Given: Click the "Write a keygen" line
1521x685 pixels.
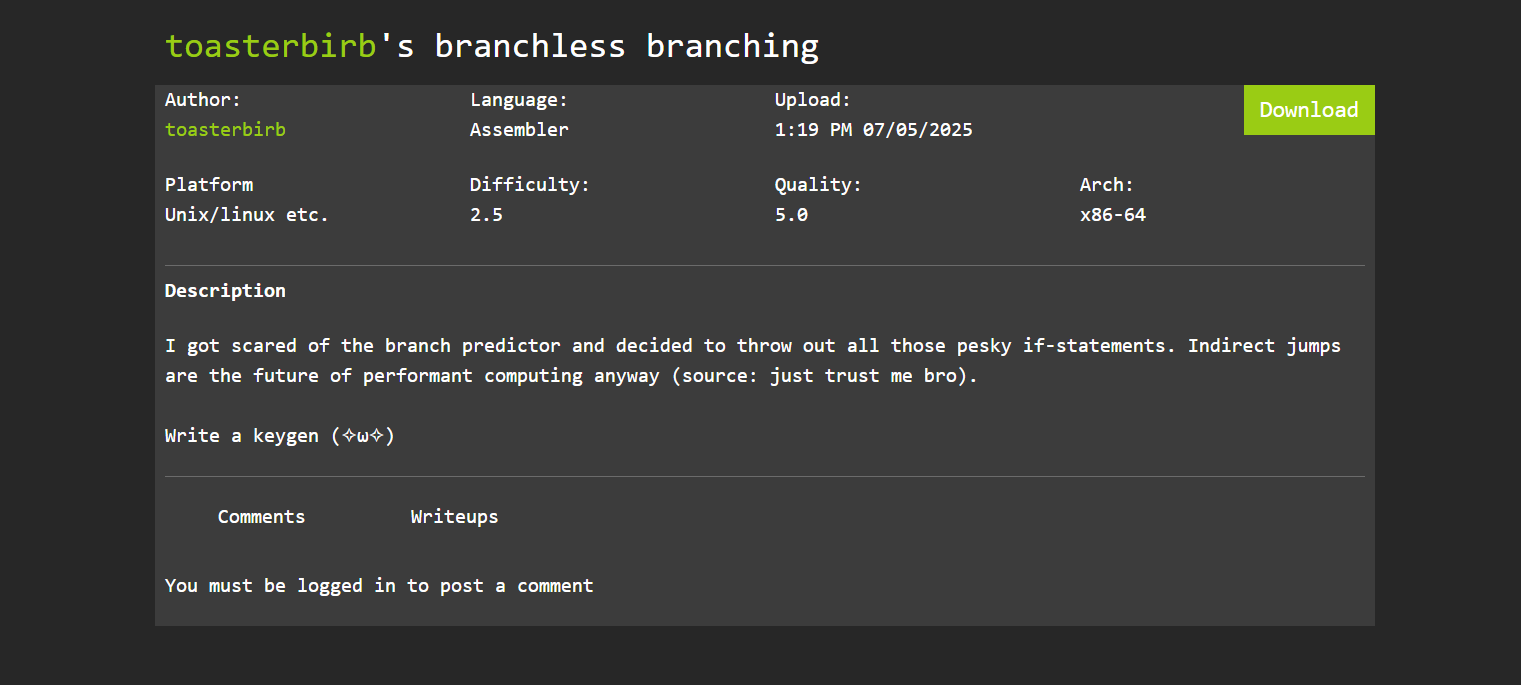Looking at the screenshot, I should tap(280, 436).
